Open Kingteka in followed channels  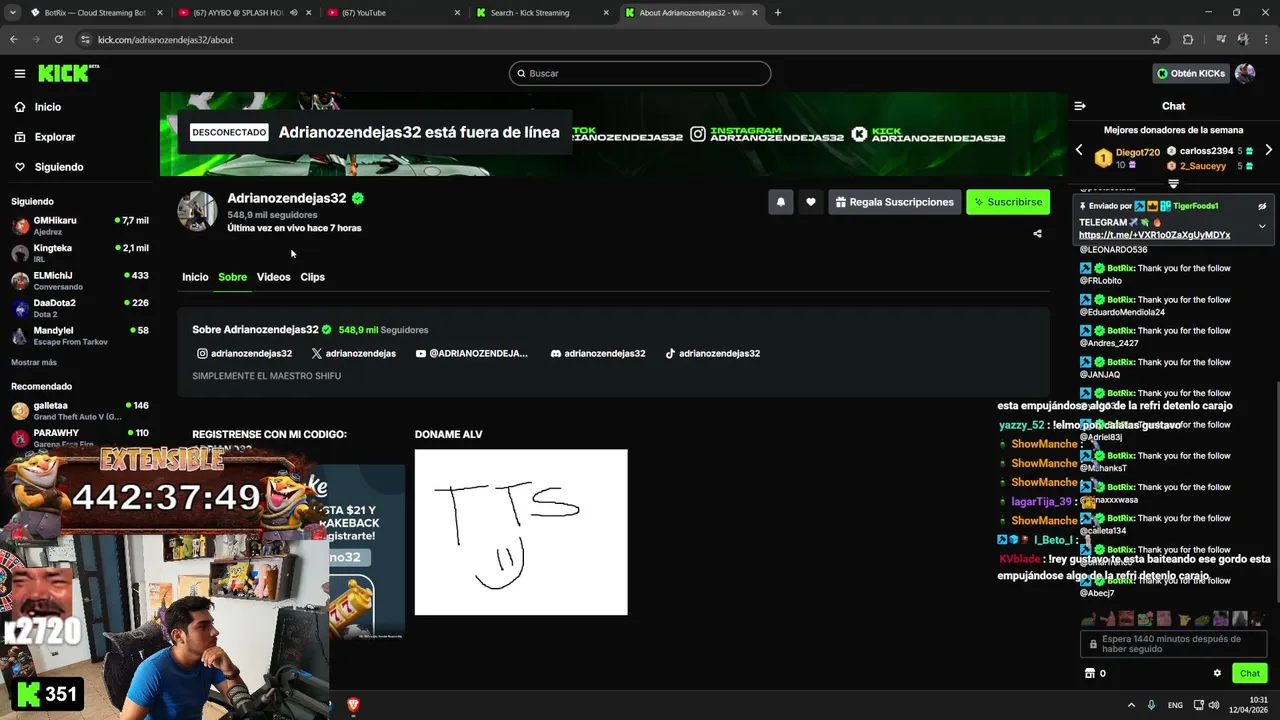[80, 253]
